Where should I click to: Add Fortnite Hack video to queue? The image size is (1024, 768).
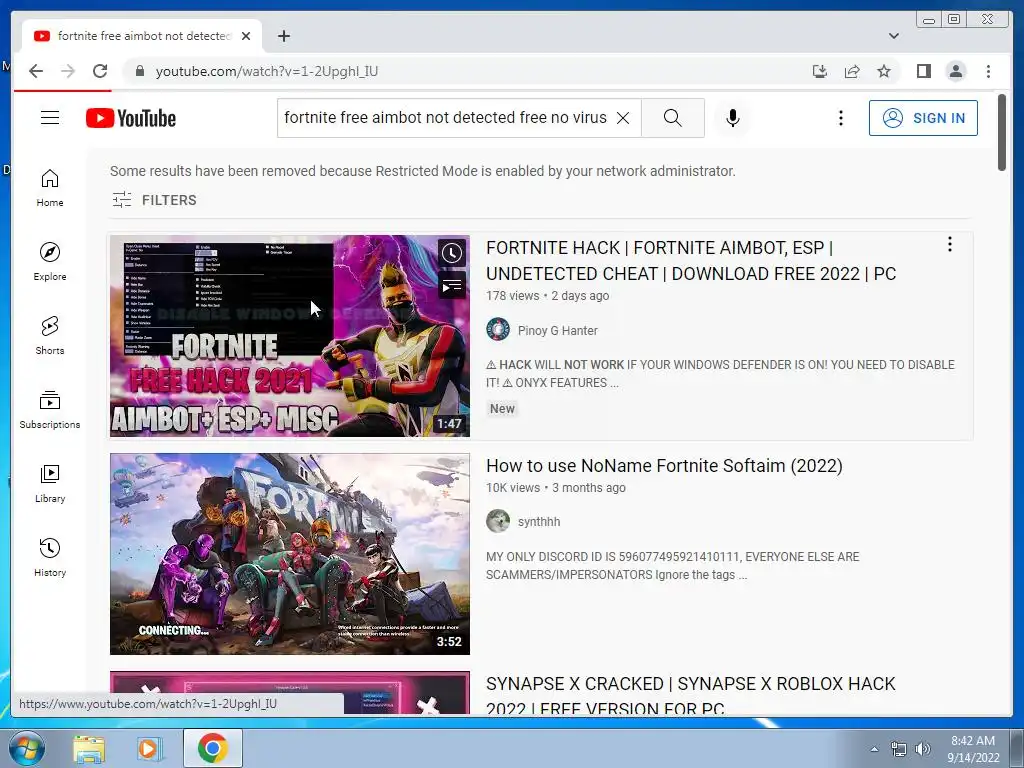[451, 285]
